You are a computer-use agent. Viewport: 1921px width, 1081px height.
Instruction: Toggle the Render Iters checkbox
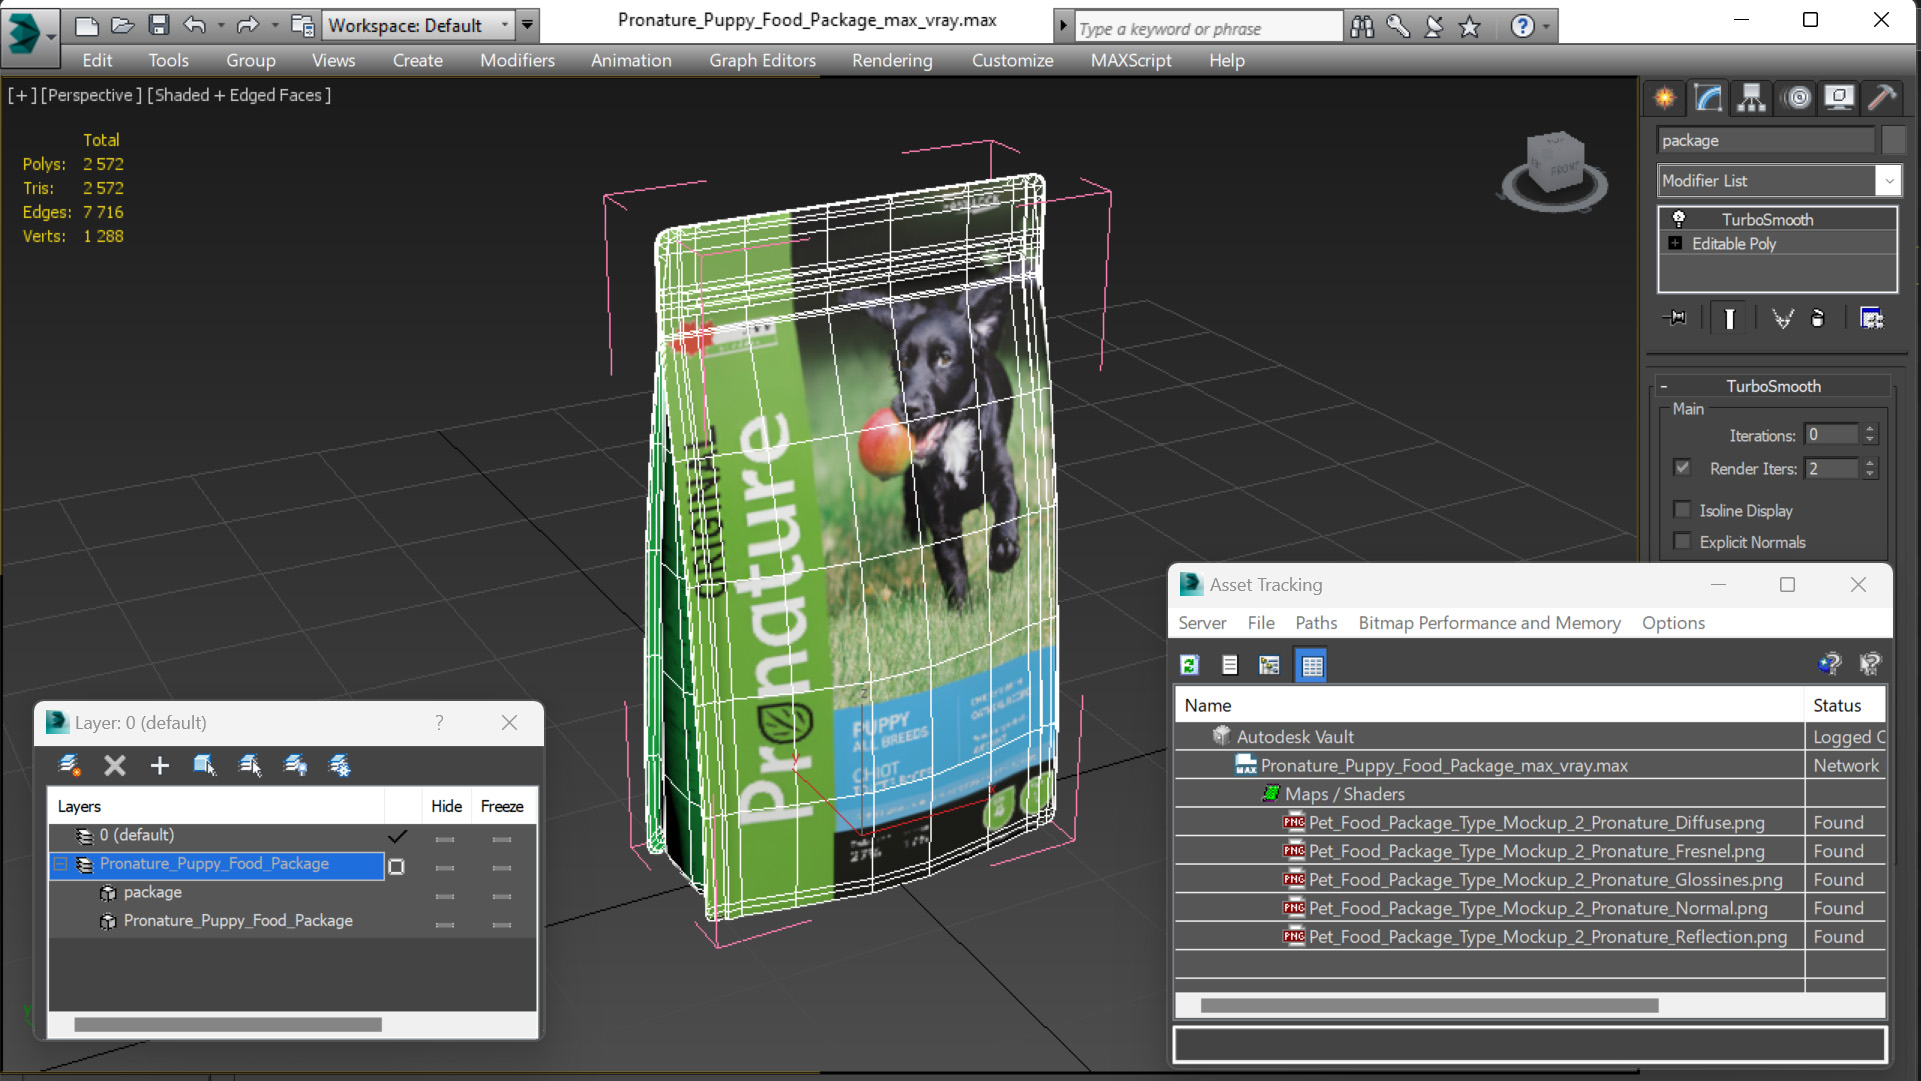[1682, 468]
